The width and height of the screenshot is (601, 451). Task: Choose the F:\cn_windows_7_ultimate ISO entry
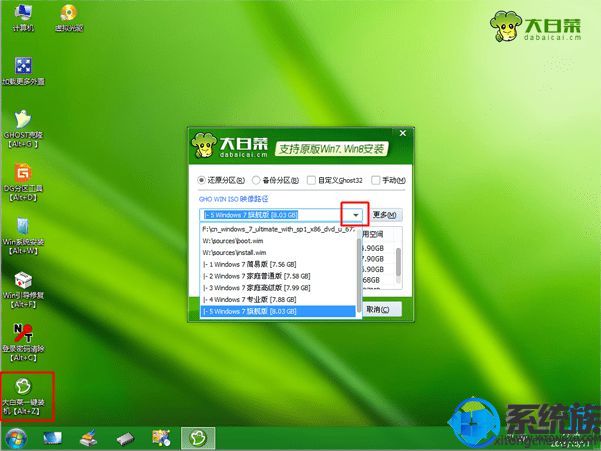279,229
